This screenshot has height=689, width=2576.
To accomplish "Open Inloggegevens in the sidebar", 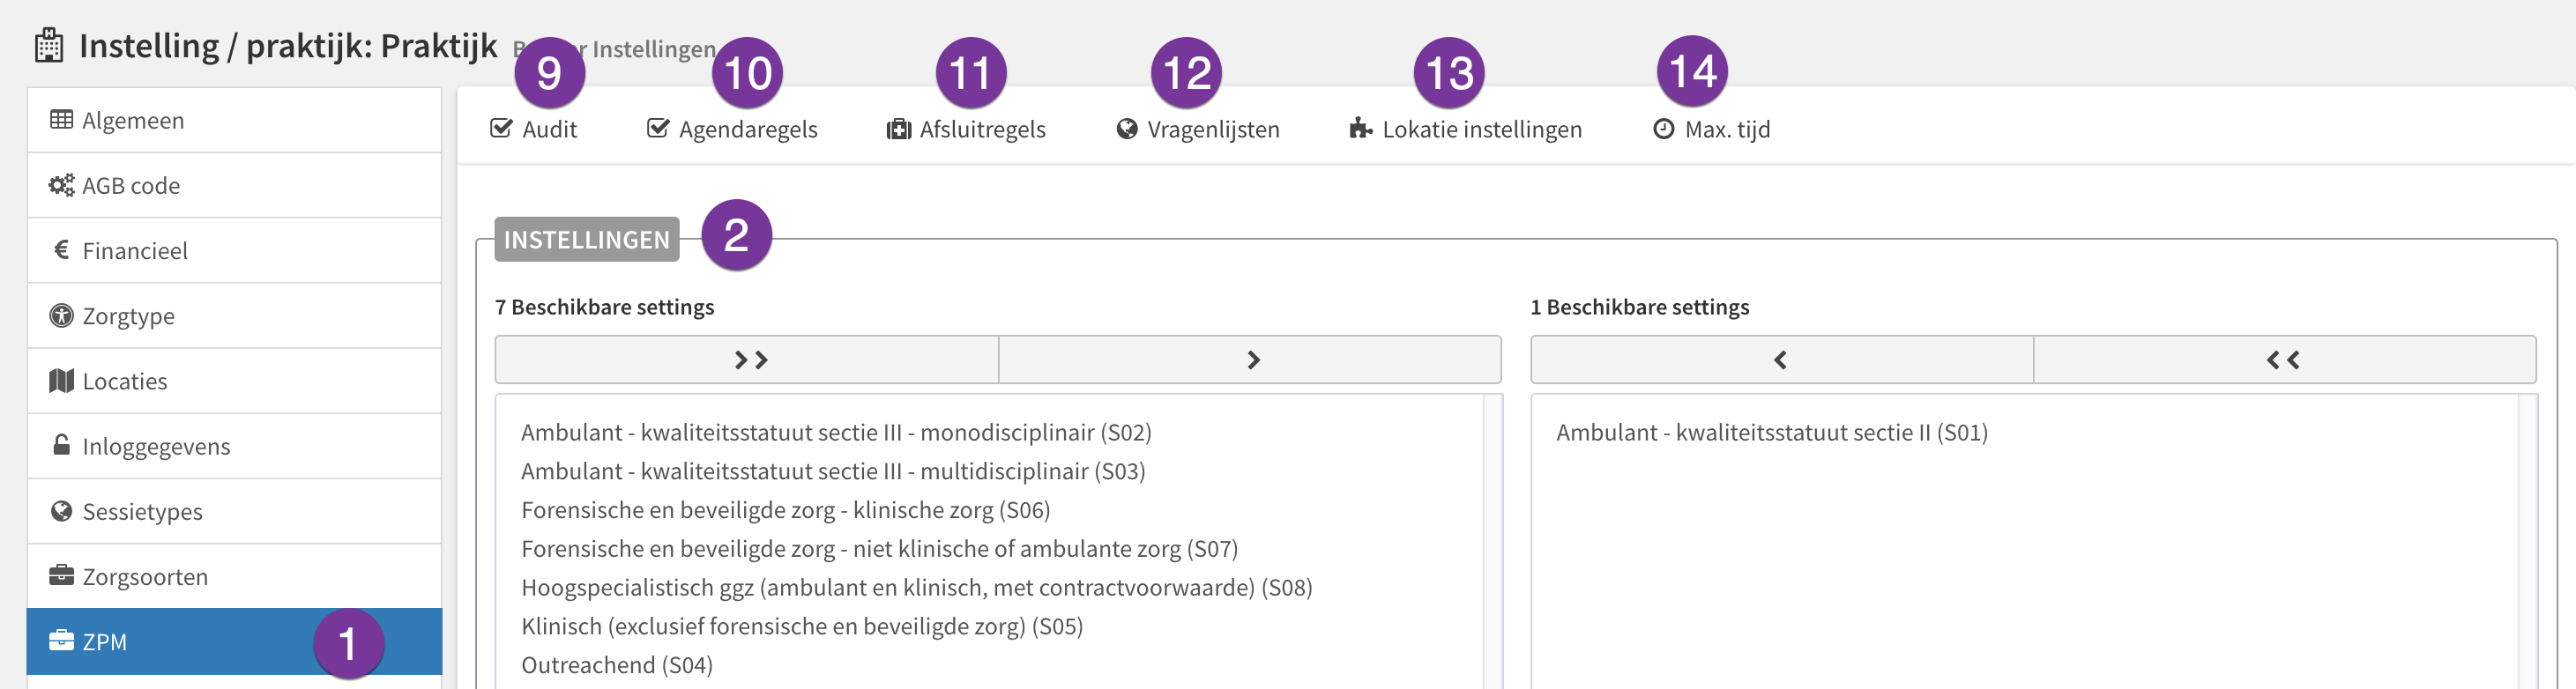I will [234, 445].
